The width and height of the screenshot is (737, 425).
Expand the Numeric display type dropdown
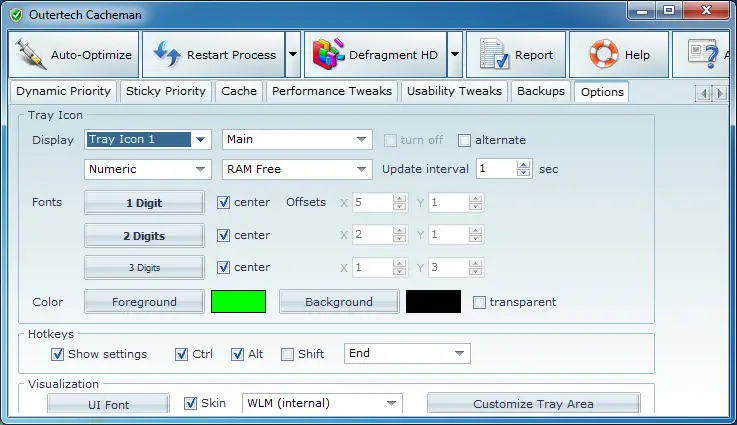(x=200, y=169)
